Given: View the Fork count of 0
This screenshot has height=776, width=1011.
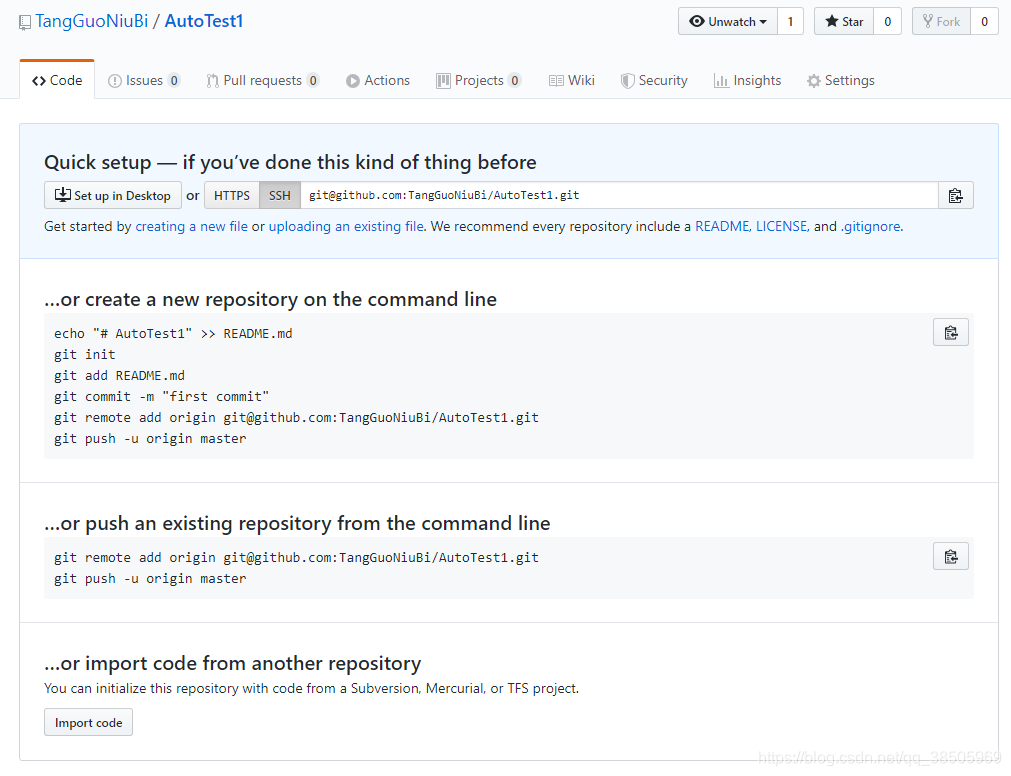Looking at the screenshot, I should [984, 21].
